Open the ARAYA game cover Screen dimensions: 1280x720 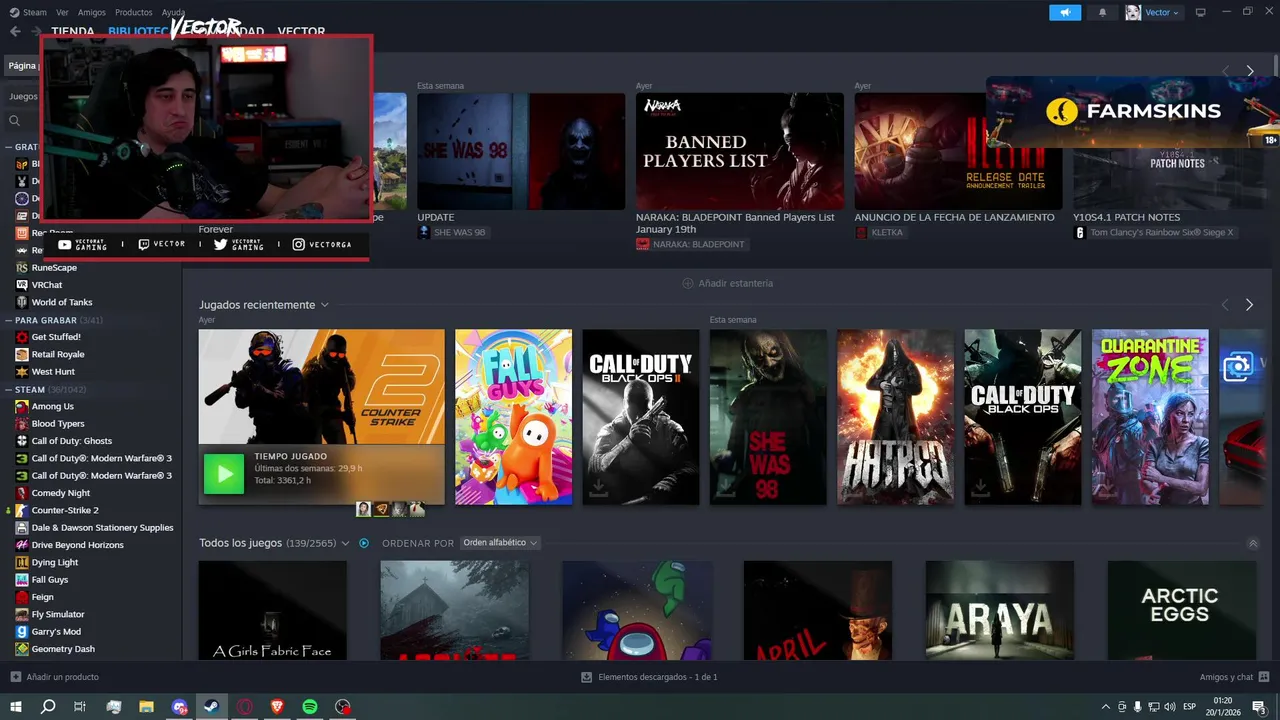pos(1000,610)
